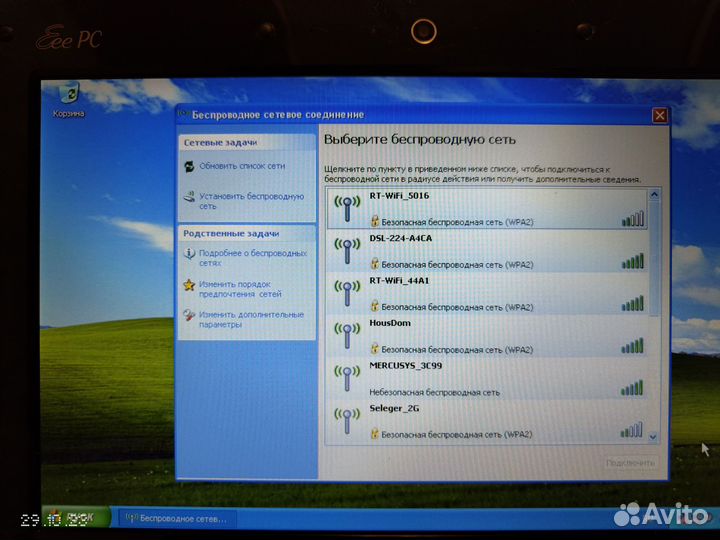Click the tools icon beside Изменить дополнительные параметры
The height and width of the screenshot is (540, 720).
(x=189, y=315)
